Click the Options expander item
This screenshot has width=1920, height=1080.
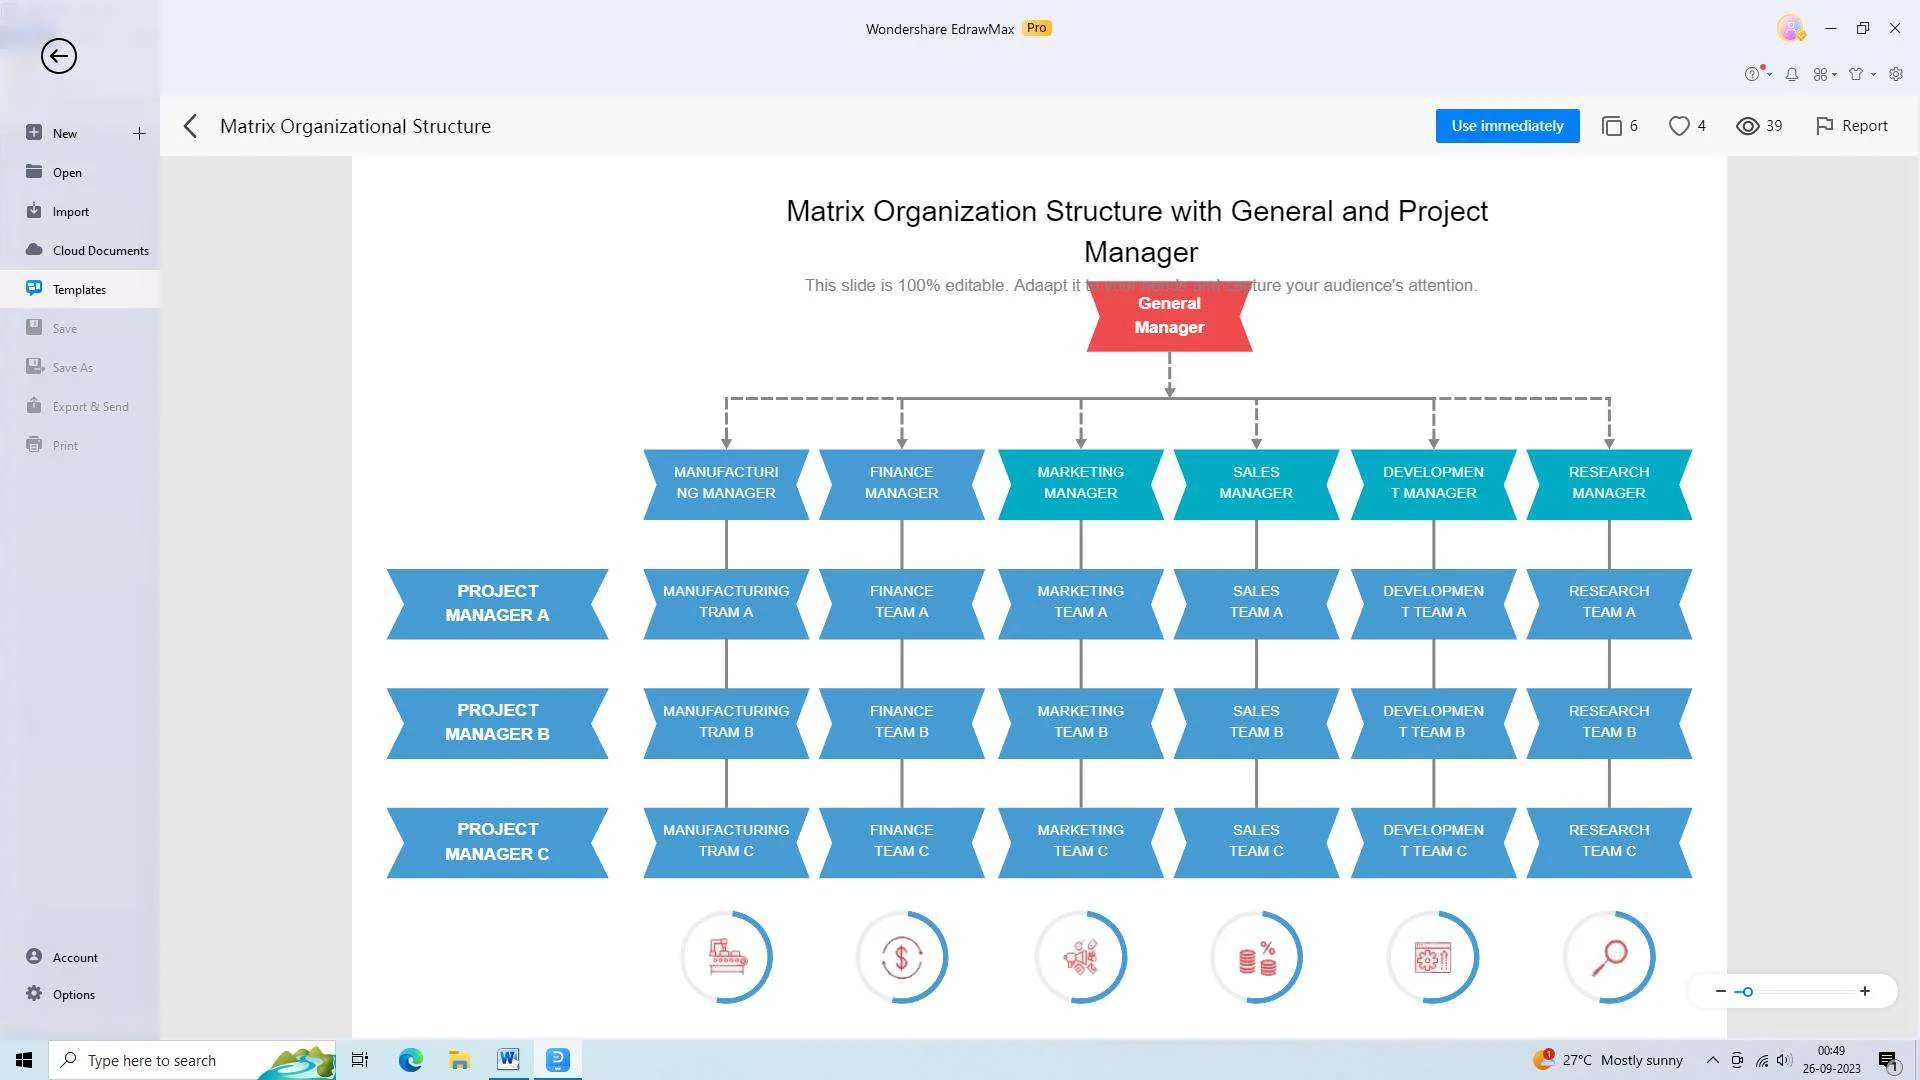point(73,994)
